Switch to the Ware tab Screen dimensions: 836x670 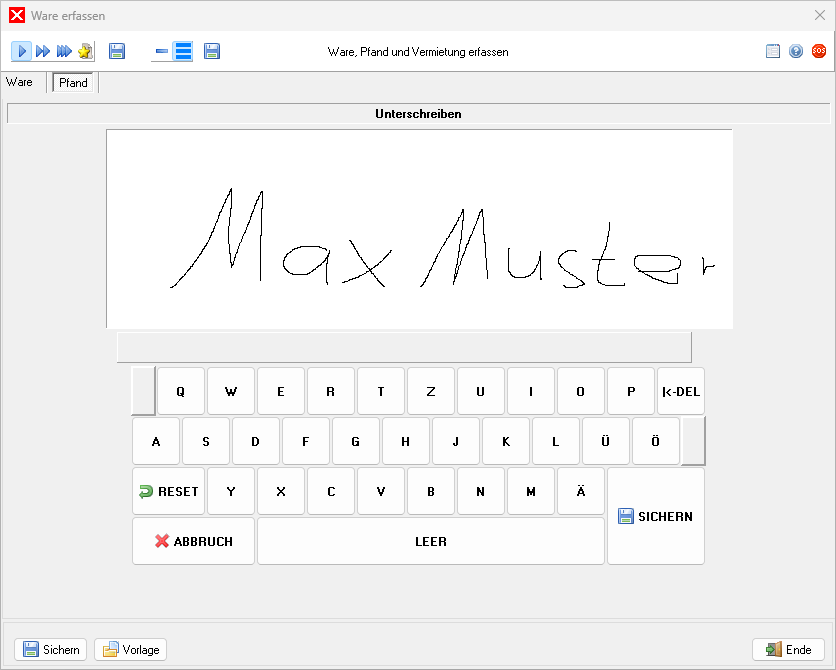pyautogui.click(x=19, y=82)
